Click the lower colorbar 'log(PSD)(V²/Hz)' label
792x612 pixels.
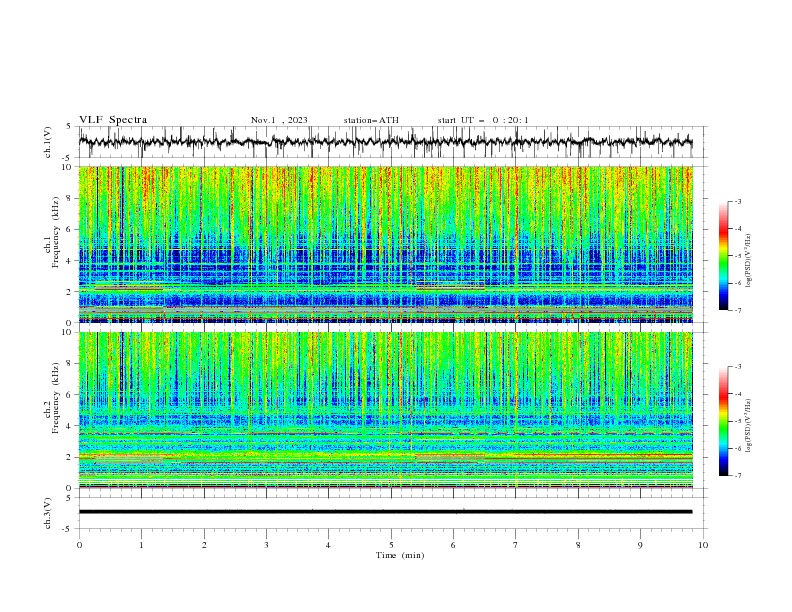[749, 426]
